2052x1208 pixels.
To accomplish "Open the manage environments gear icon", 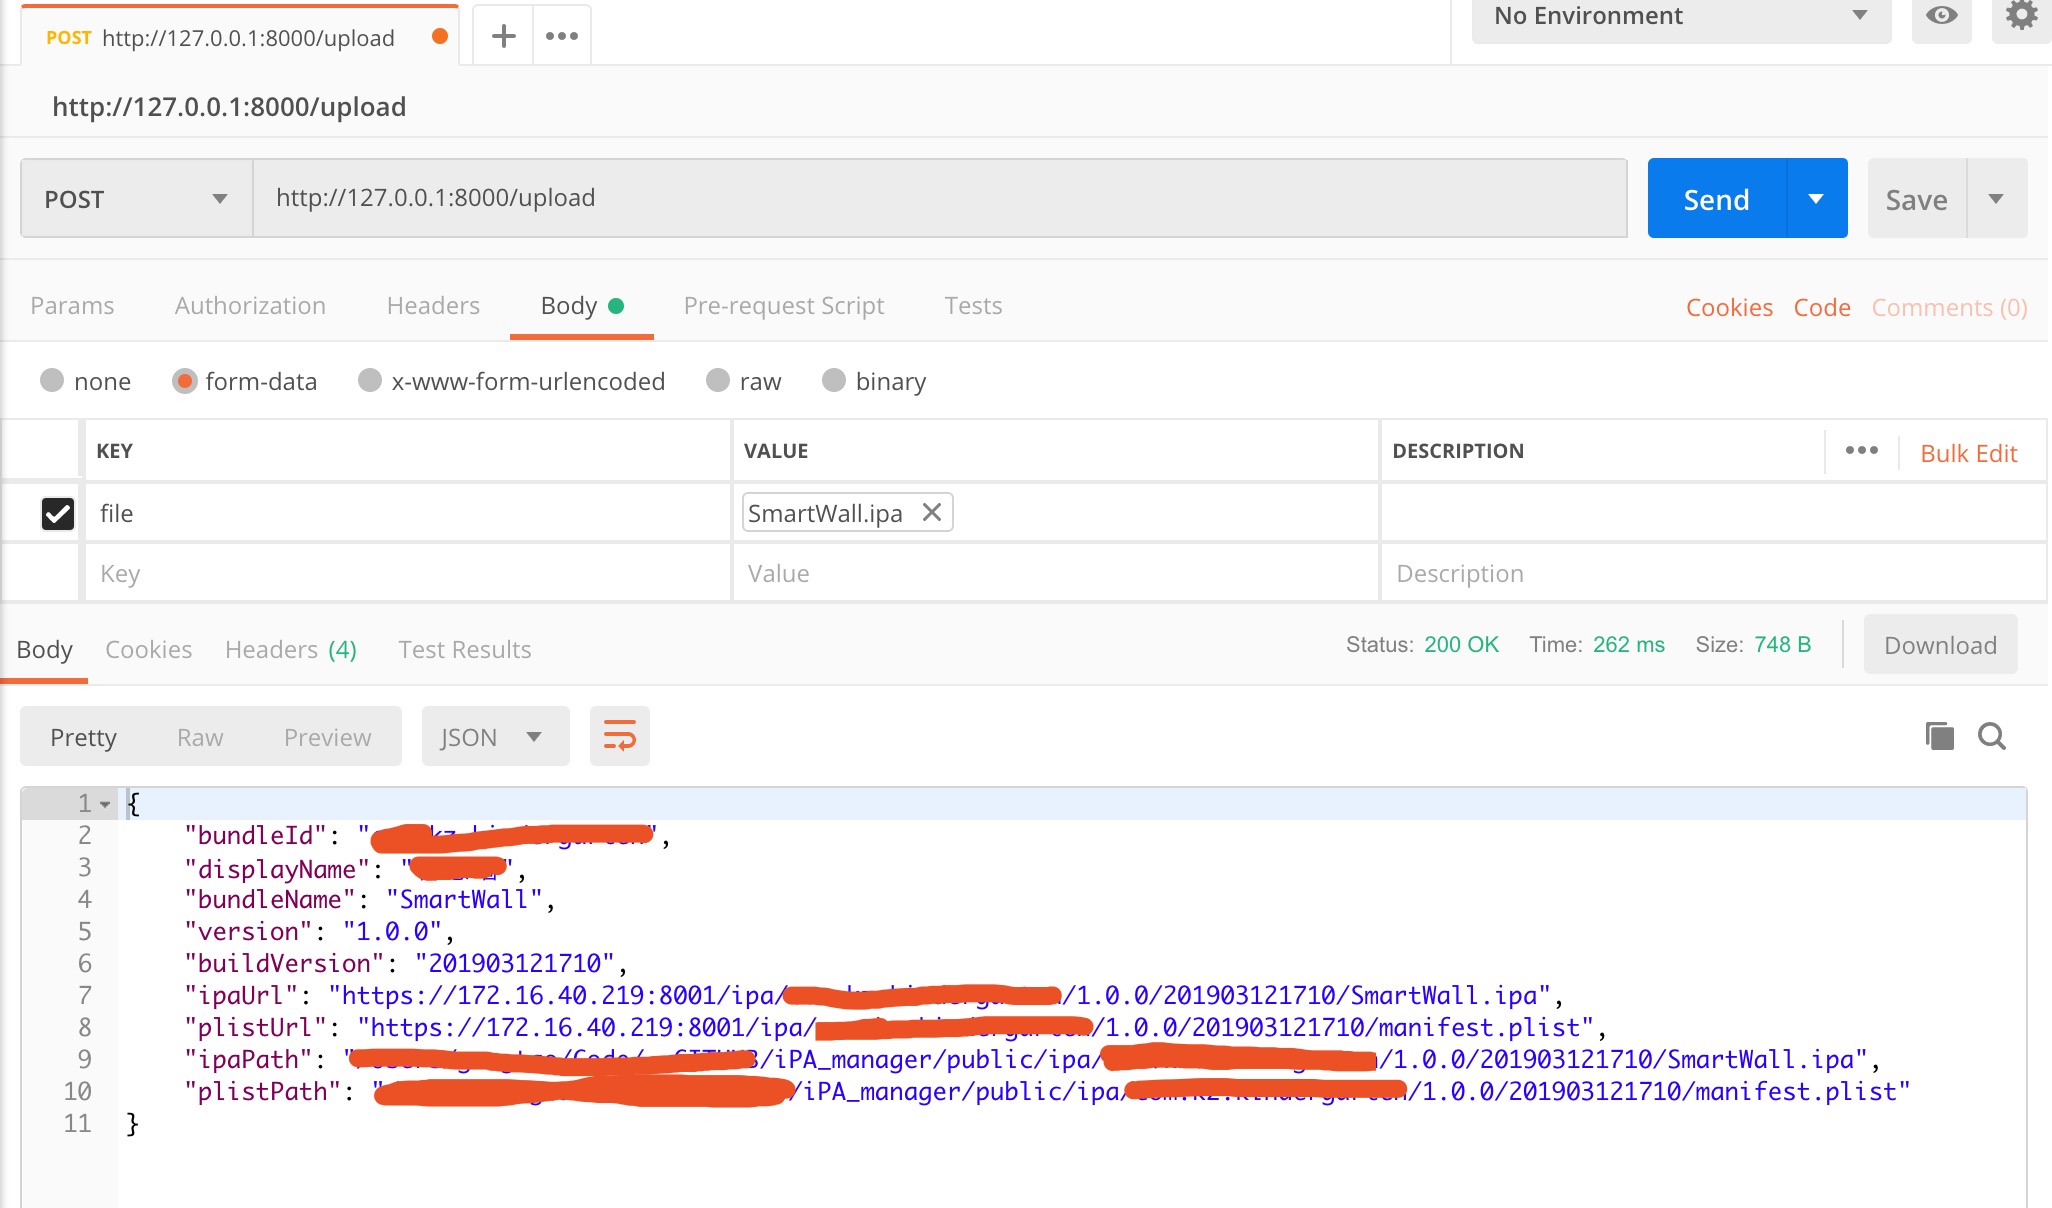I will point(2021,16).
